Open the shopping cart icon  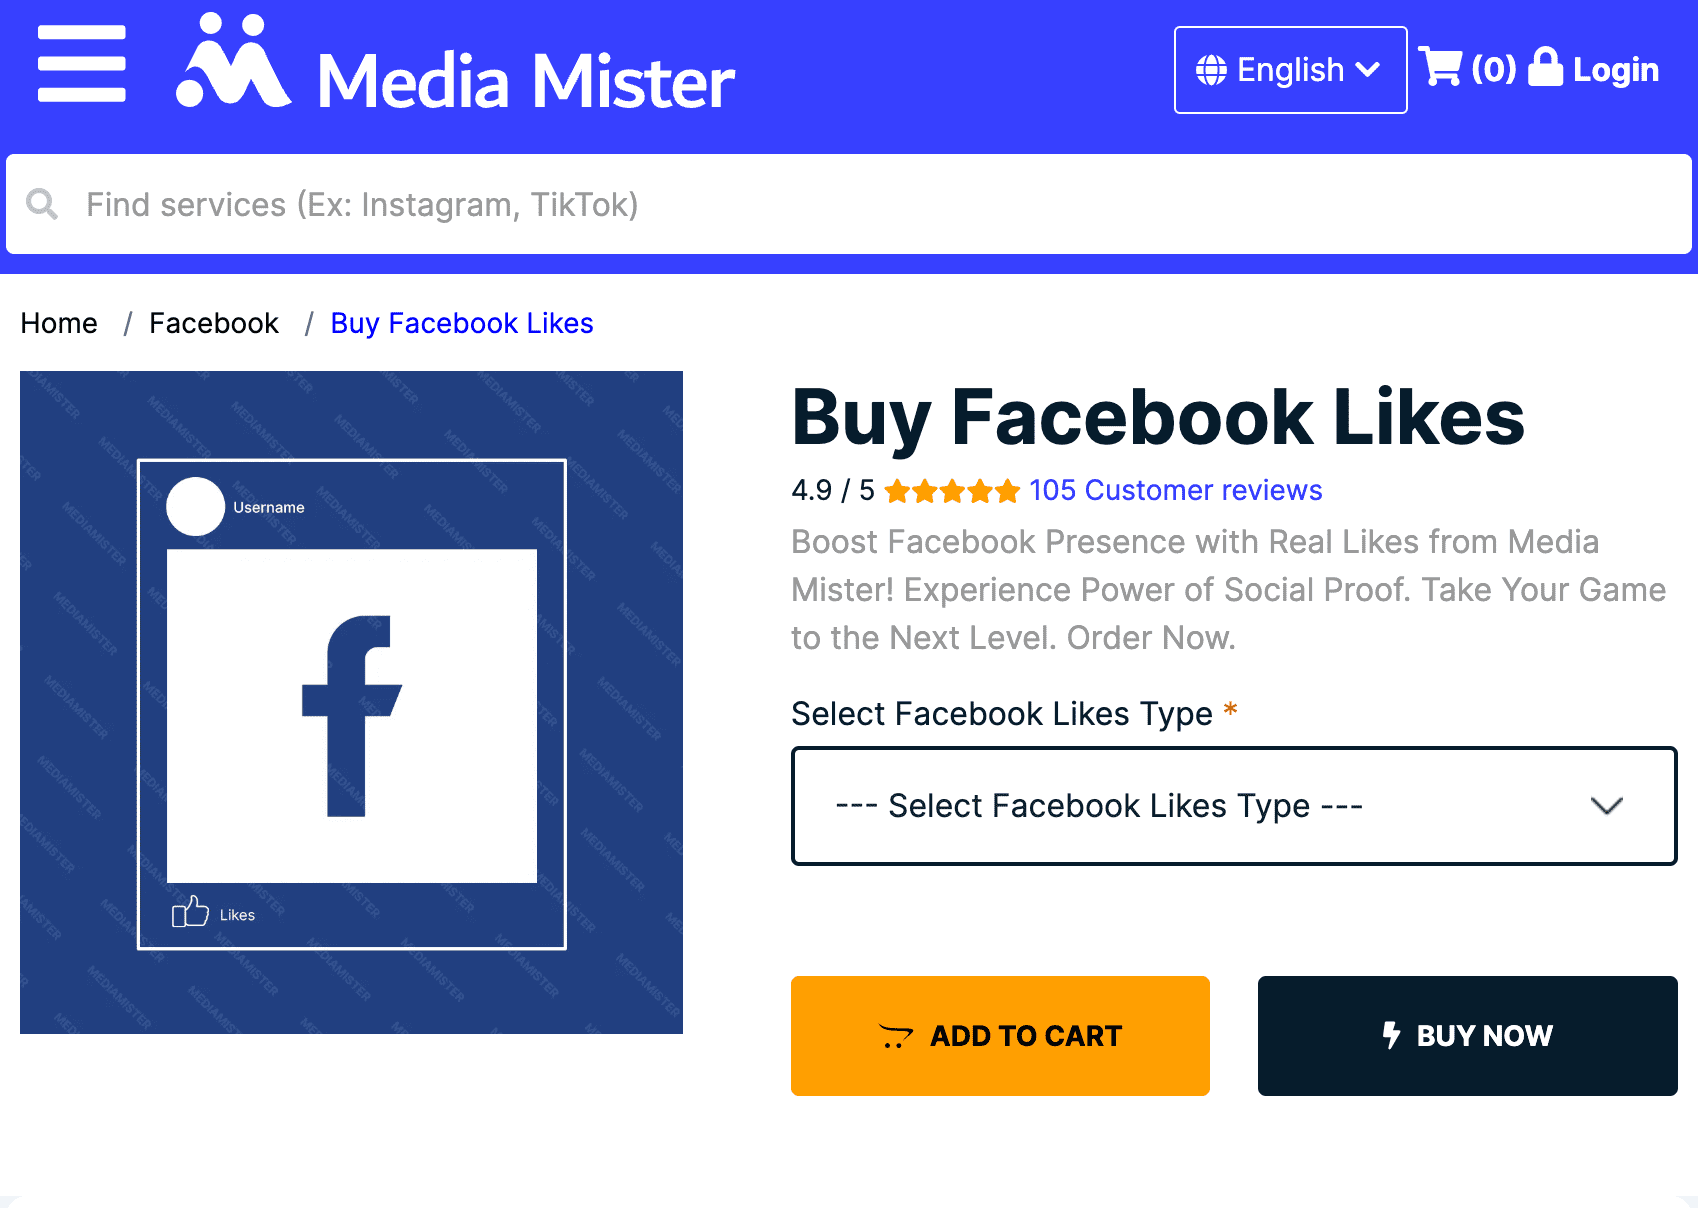coord(1443,67)
